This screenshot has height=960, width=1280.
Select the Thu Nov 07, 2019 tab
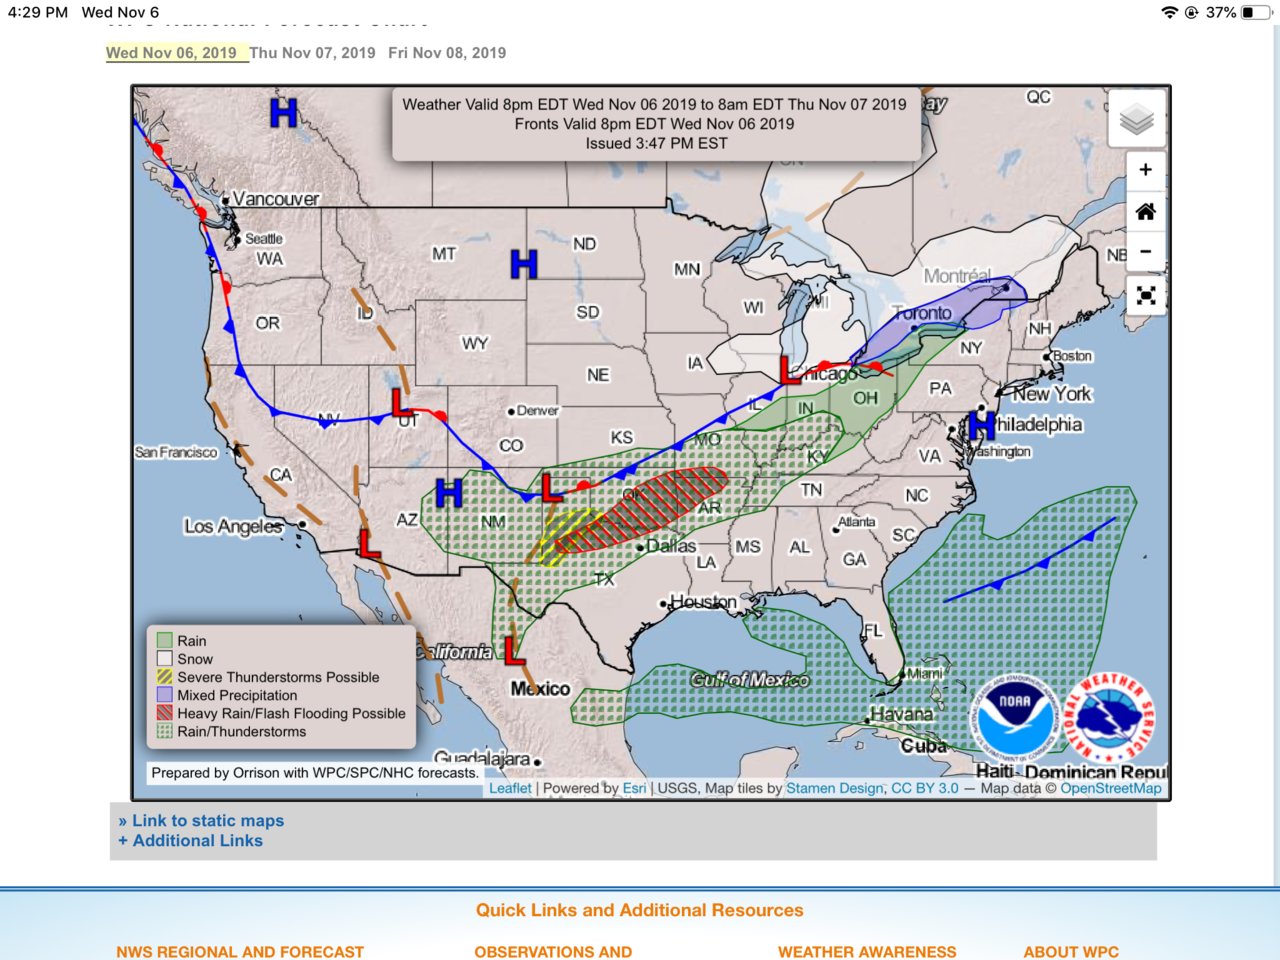tap(312, 53)
